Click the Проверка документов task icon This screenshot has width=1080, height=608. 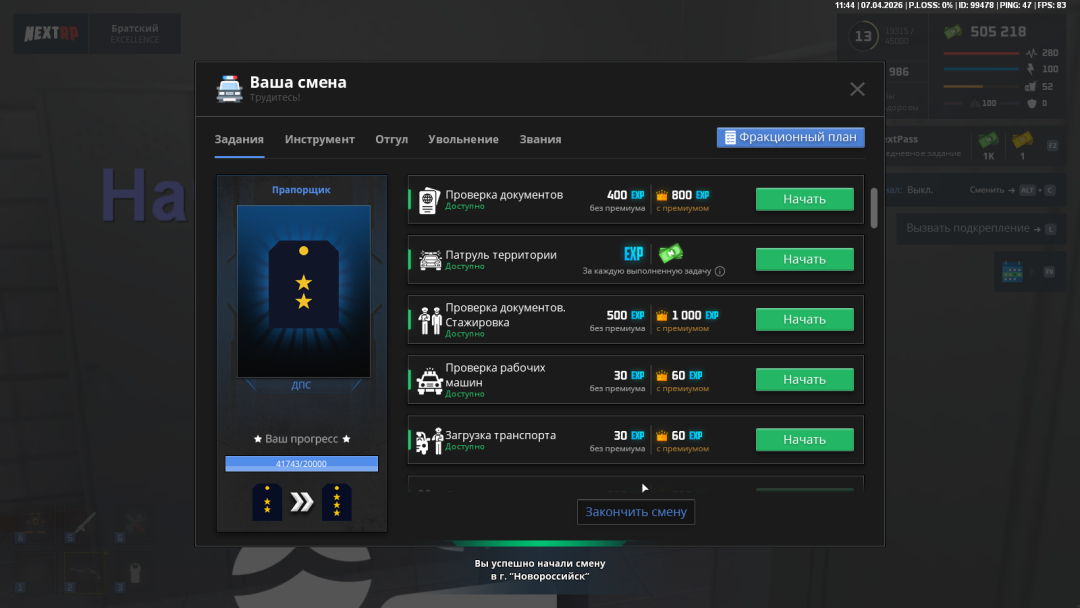point(430,199)
